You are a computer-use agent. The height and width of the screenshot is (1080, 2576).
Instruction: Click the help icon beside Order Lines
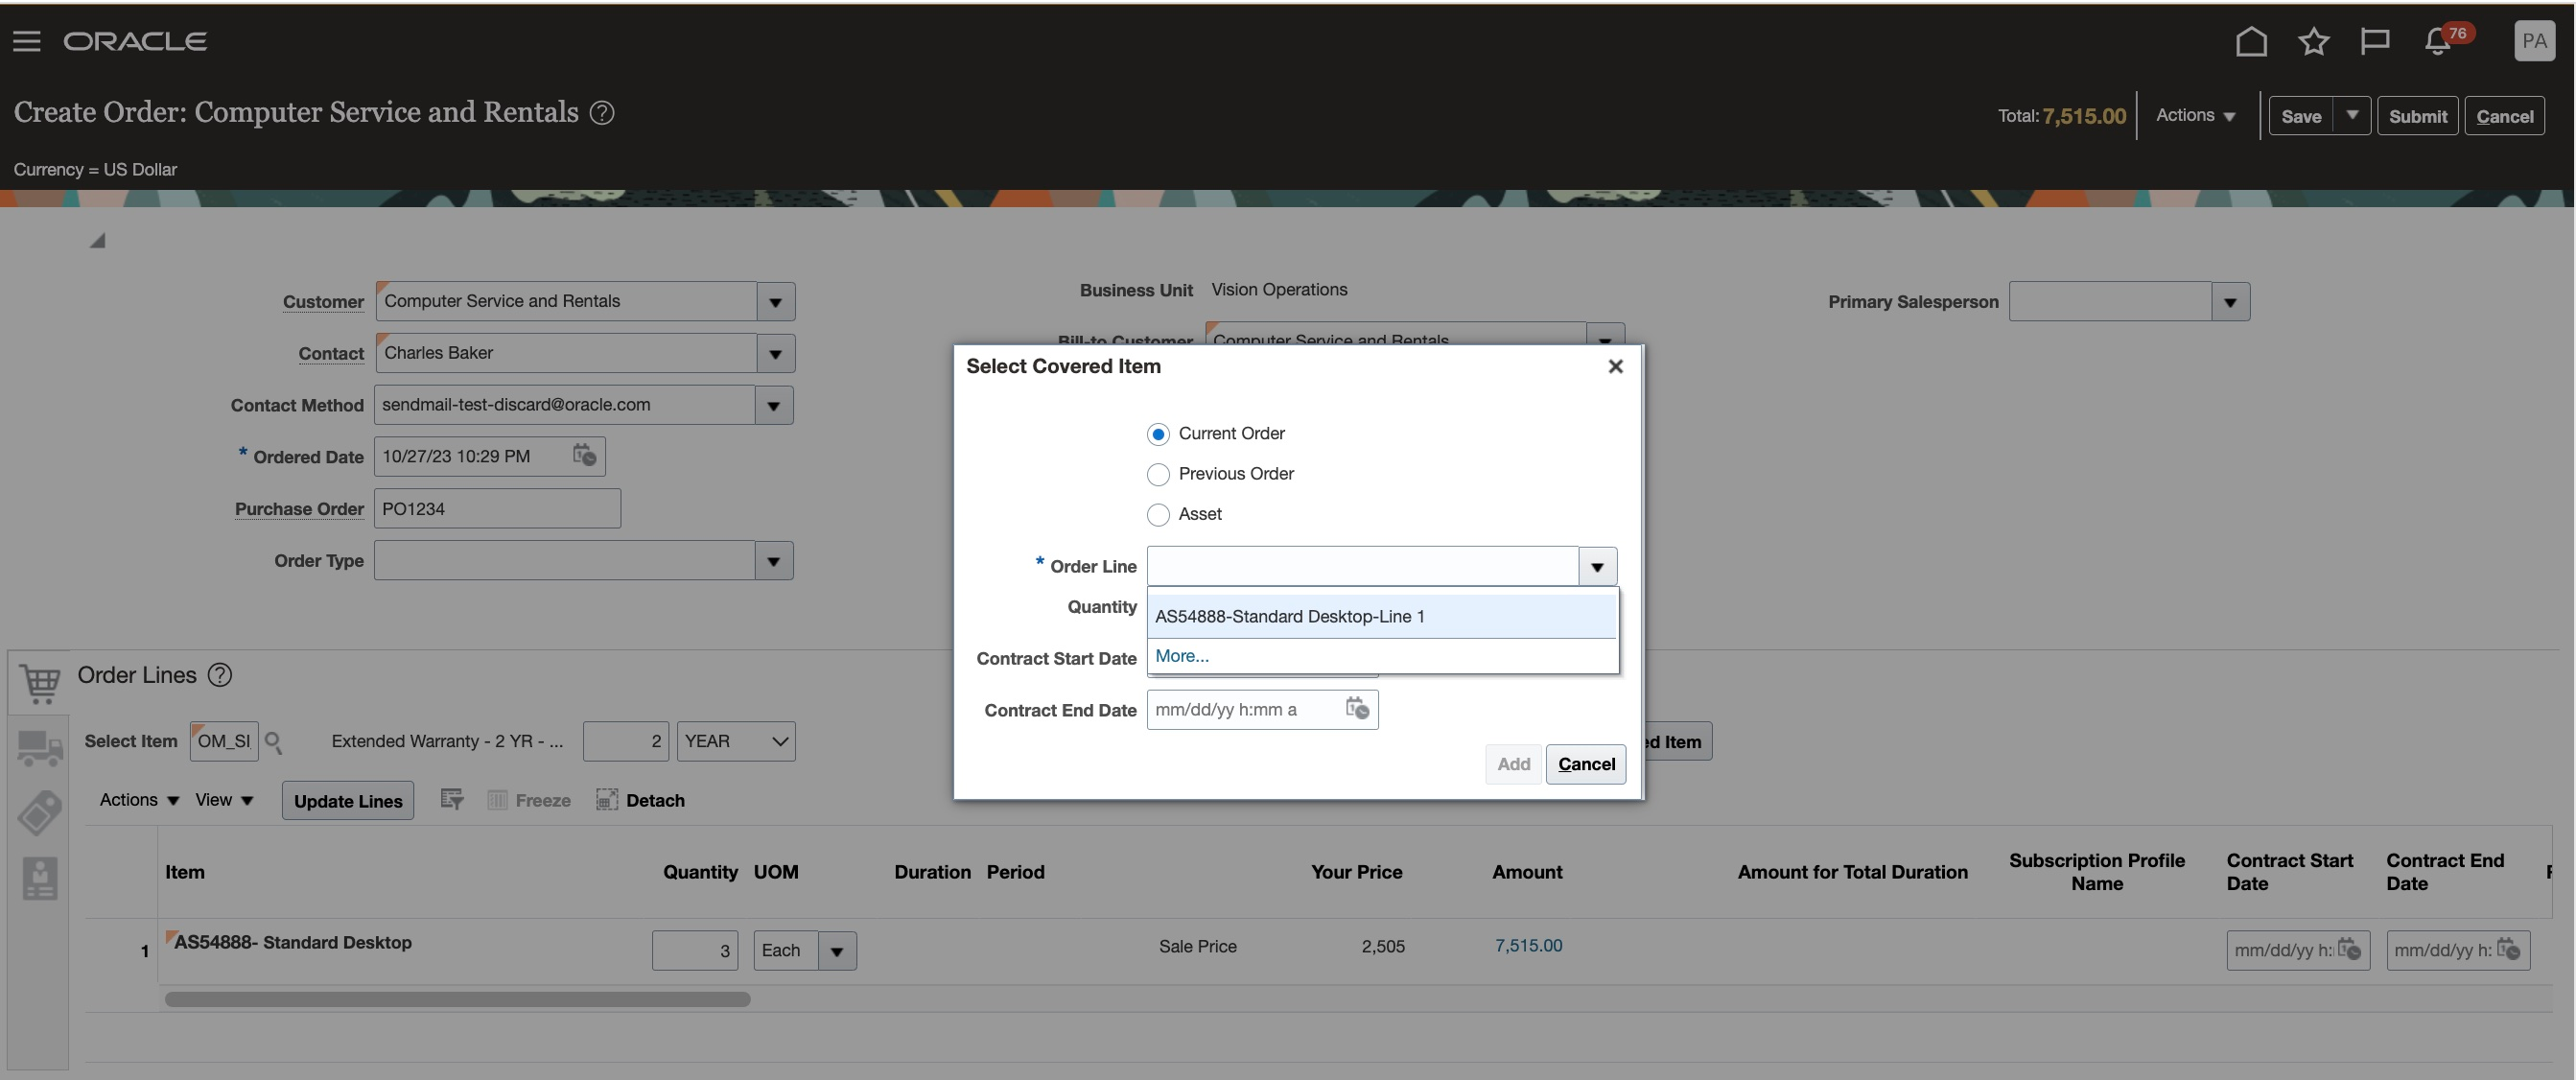pyautogui.click(x=220, y=675)
